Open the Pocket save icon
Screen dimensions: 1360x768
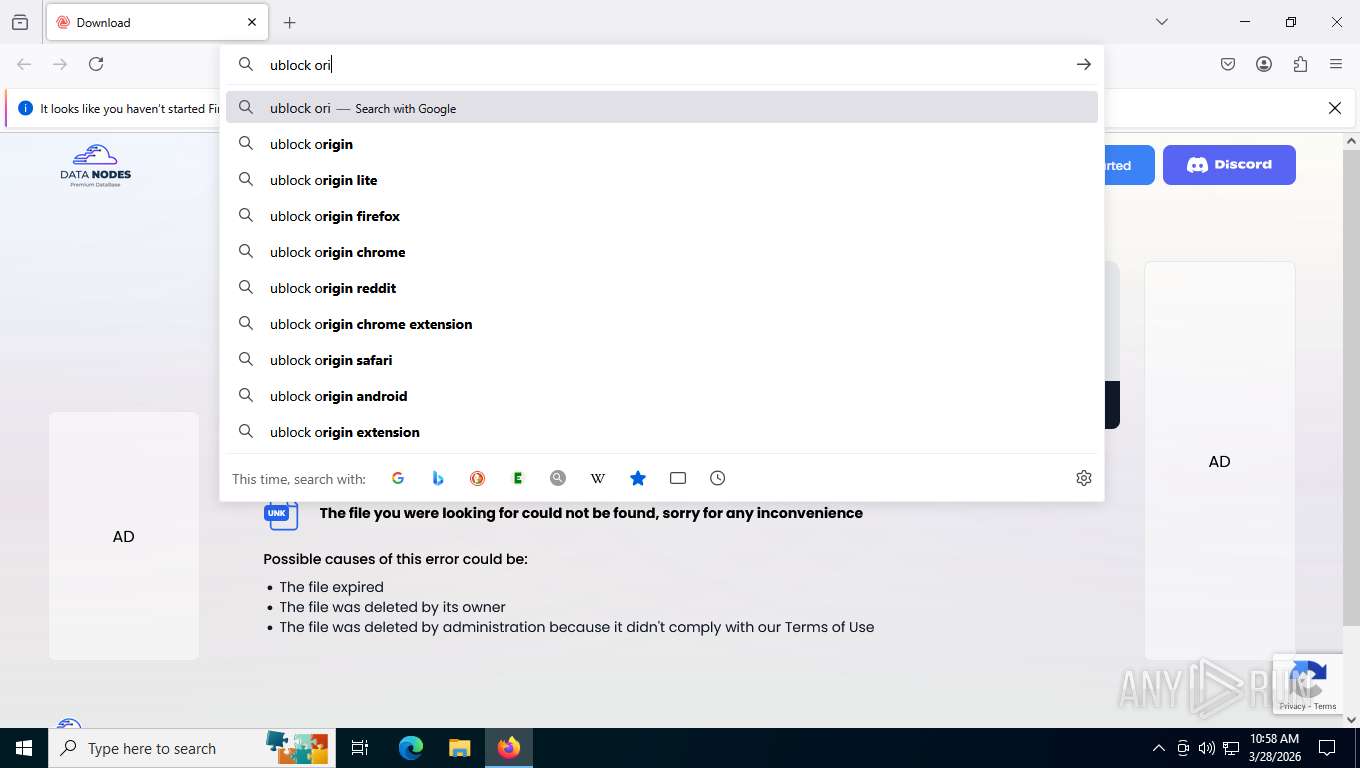tap(1228, 64)
